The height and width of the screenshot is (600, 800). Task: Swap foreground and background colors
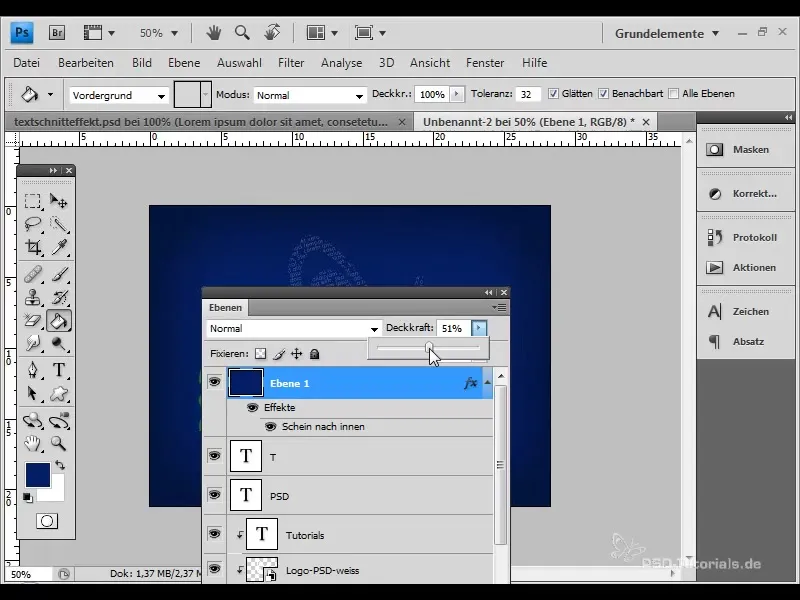click(x=60, y=465)
